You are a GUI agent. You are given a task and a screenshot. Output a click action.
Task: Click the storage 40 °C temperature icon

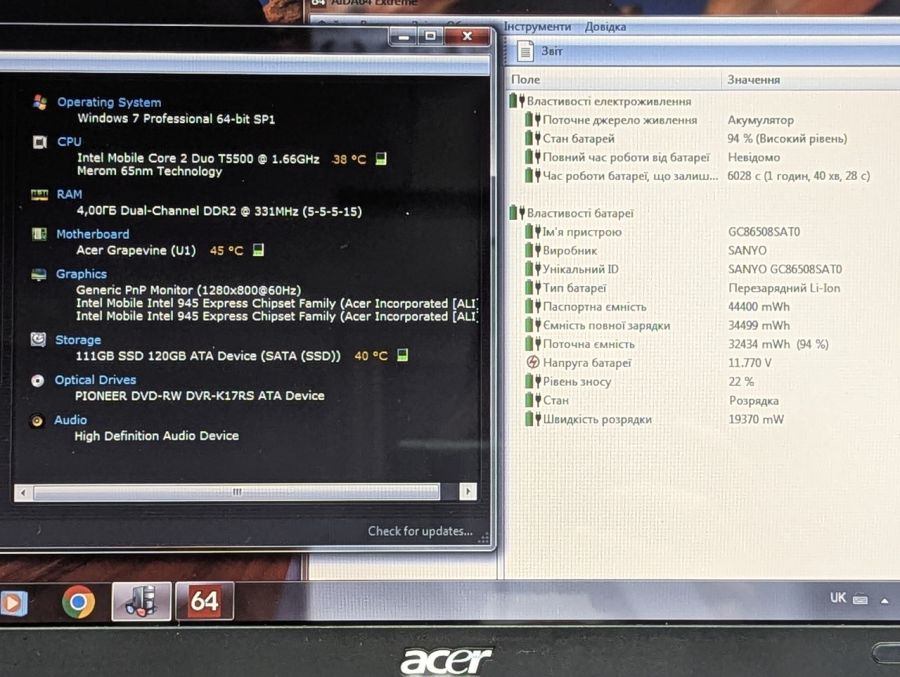click(x=402, y=355)
